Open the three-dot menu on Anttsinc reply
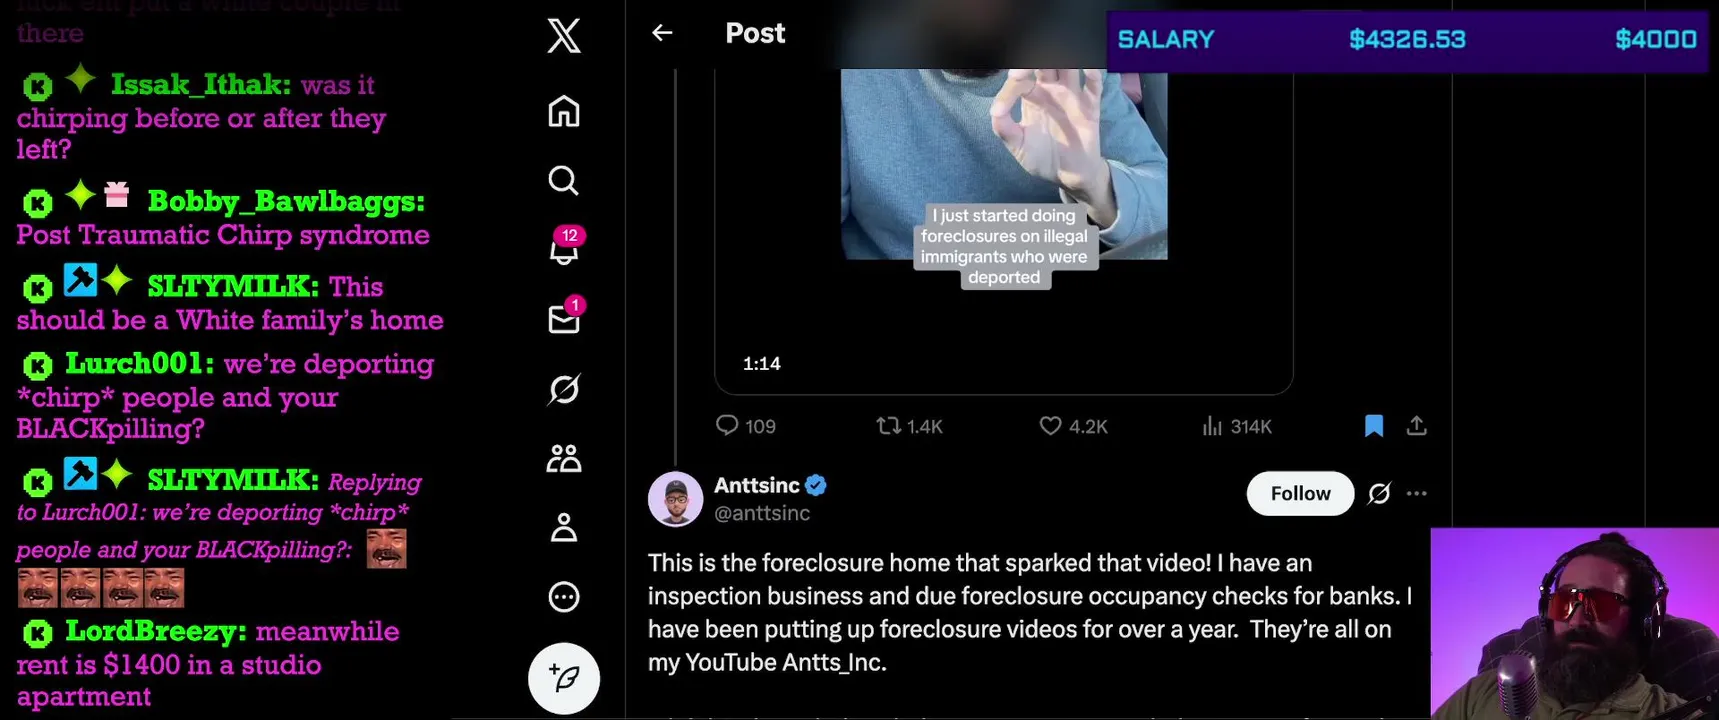The image size is (1719, 720). click(1416, 493)
